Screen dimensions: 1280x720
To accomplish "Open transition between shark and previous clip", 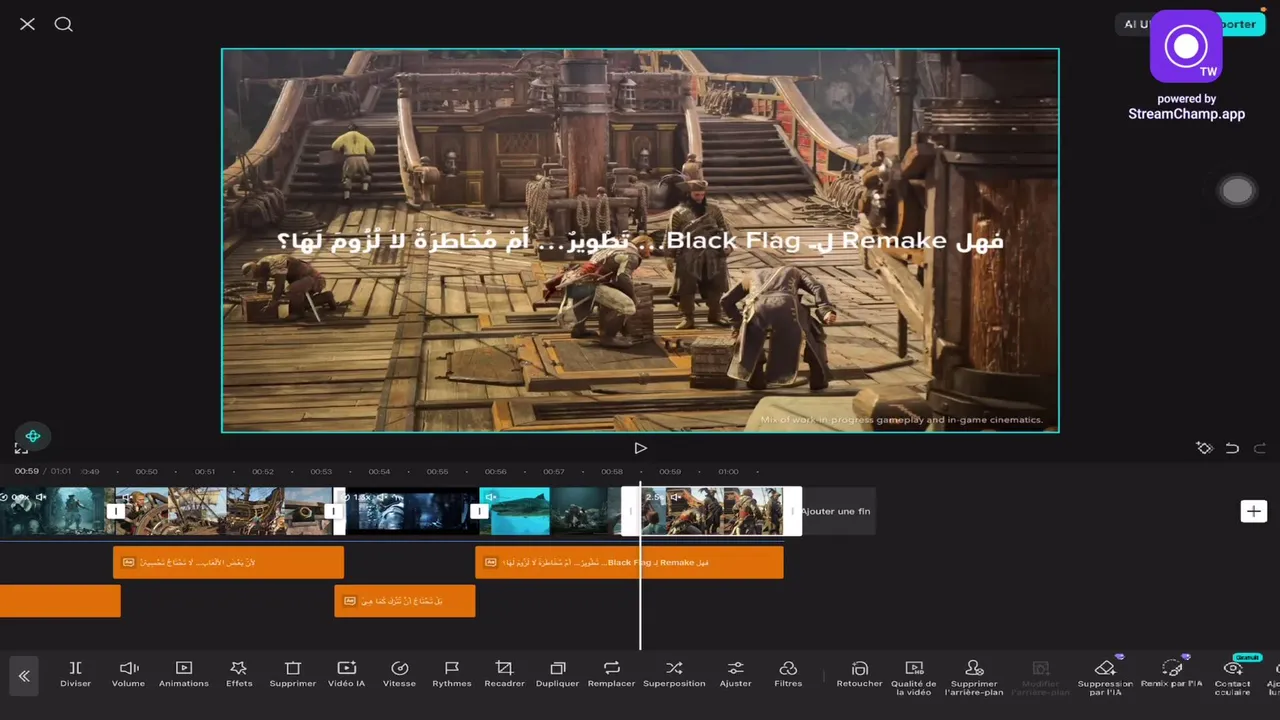I will click(x=479, y=511).
